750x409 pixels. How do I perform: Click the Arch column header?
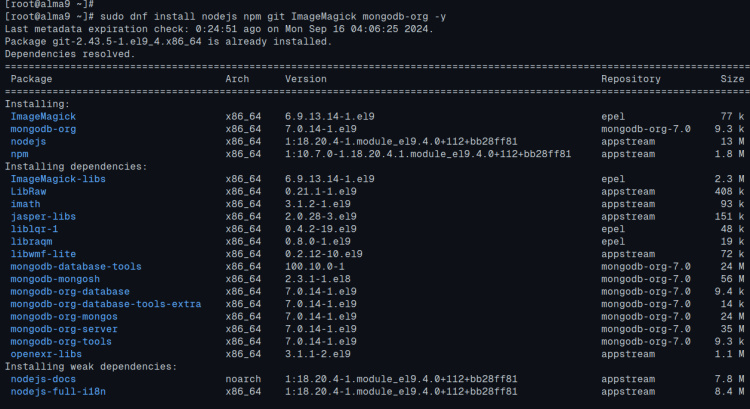point(237,78)
